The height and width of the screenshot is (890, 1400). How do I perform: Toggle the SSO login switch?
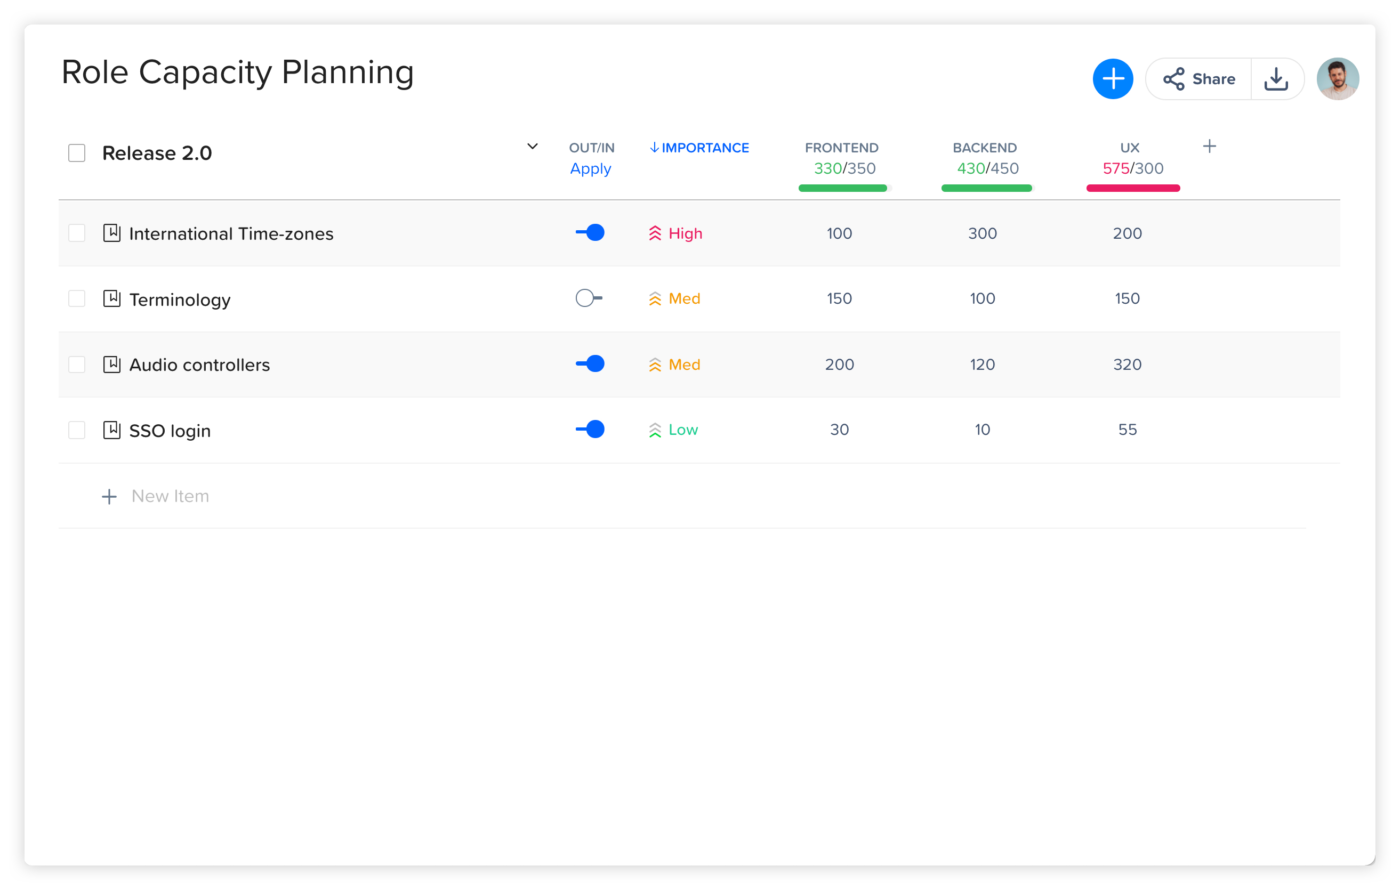tap(590, 429)
